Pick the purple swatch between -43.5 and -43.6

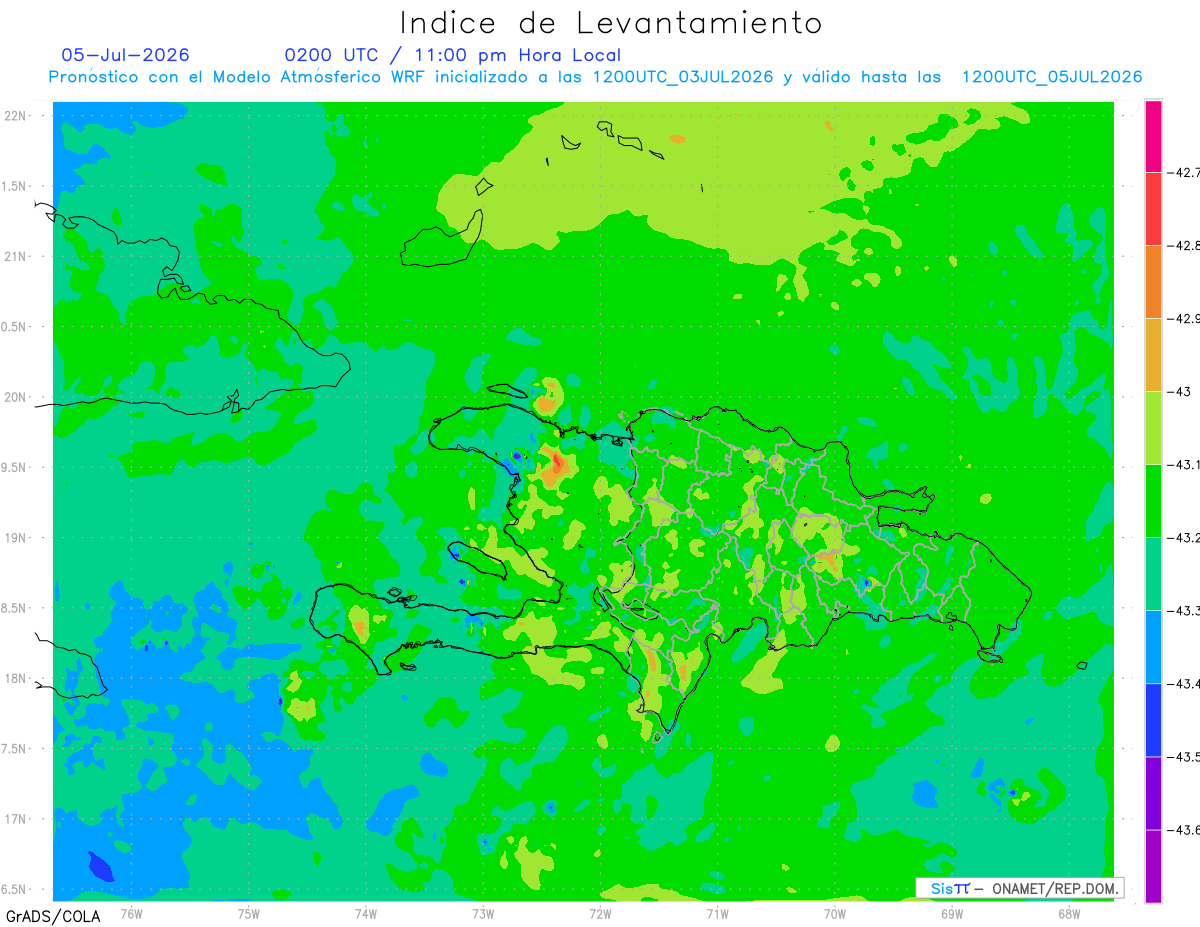(x=1153, y=793)
